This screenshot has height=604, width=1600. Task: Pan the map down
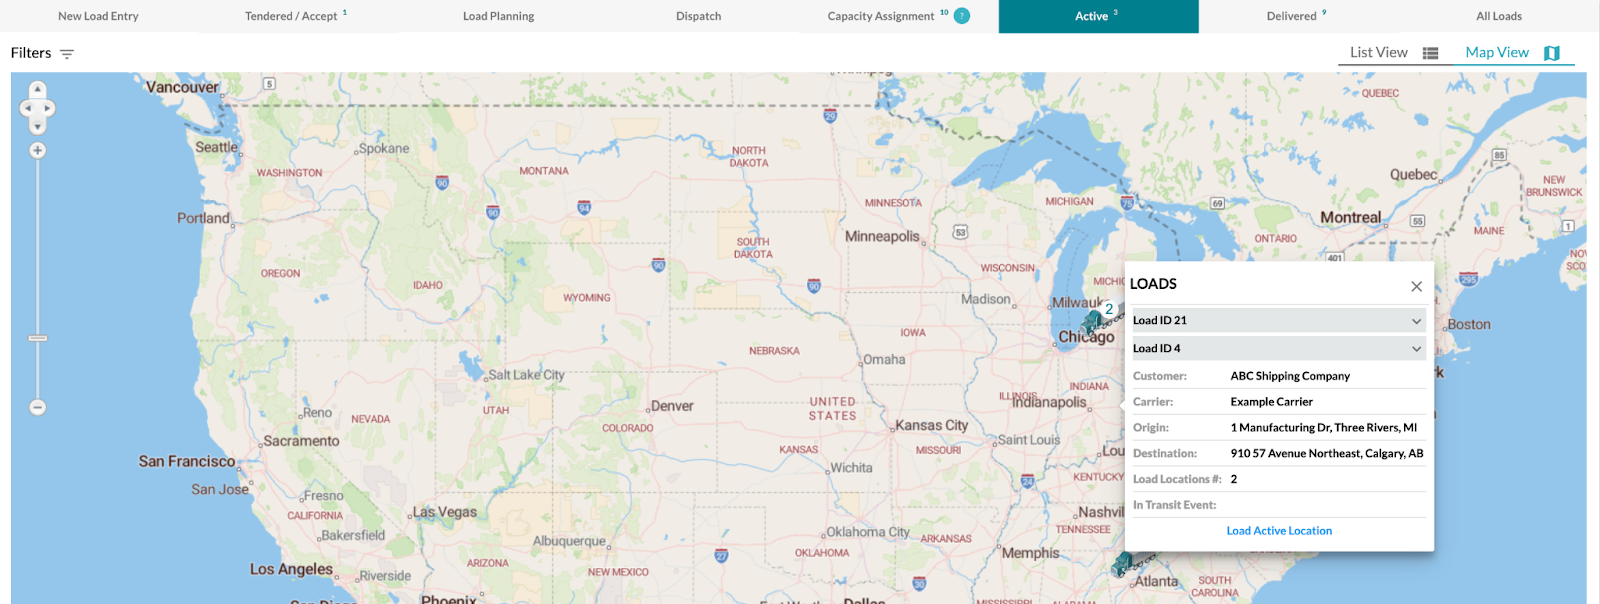click(x=37, y=126)
